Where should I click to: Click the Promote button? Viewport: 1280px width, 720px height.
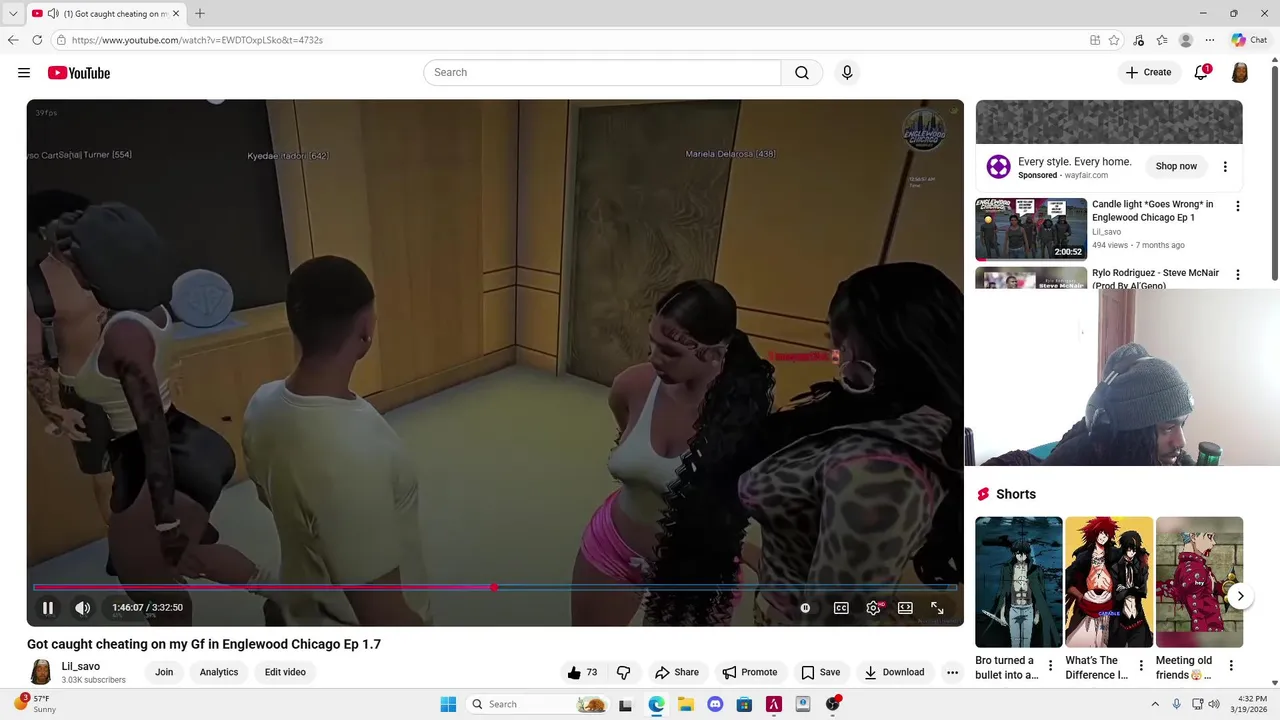tap(750, 672)
